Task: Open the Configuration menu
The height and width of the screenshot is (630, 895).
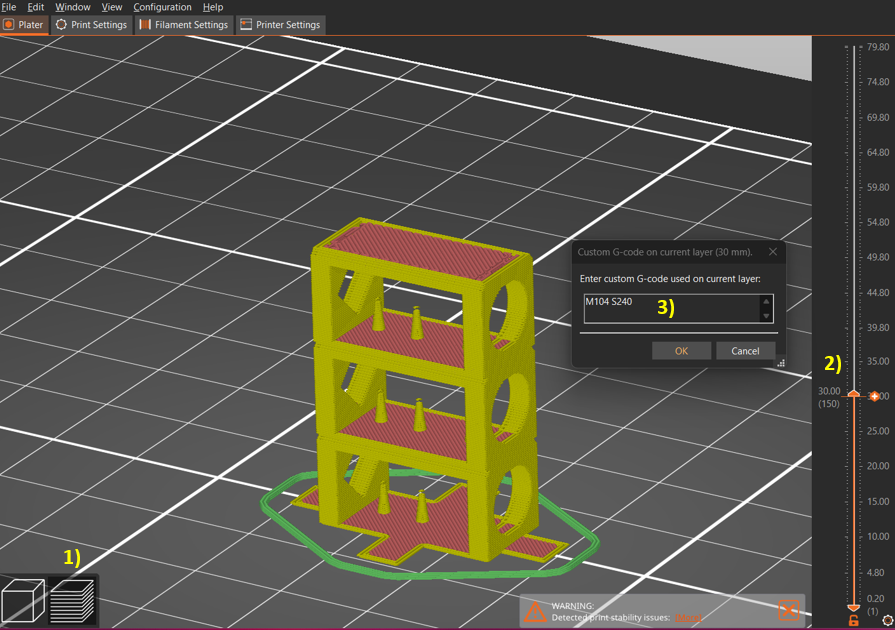Action: 162,7
